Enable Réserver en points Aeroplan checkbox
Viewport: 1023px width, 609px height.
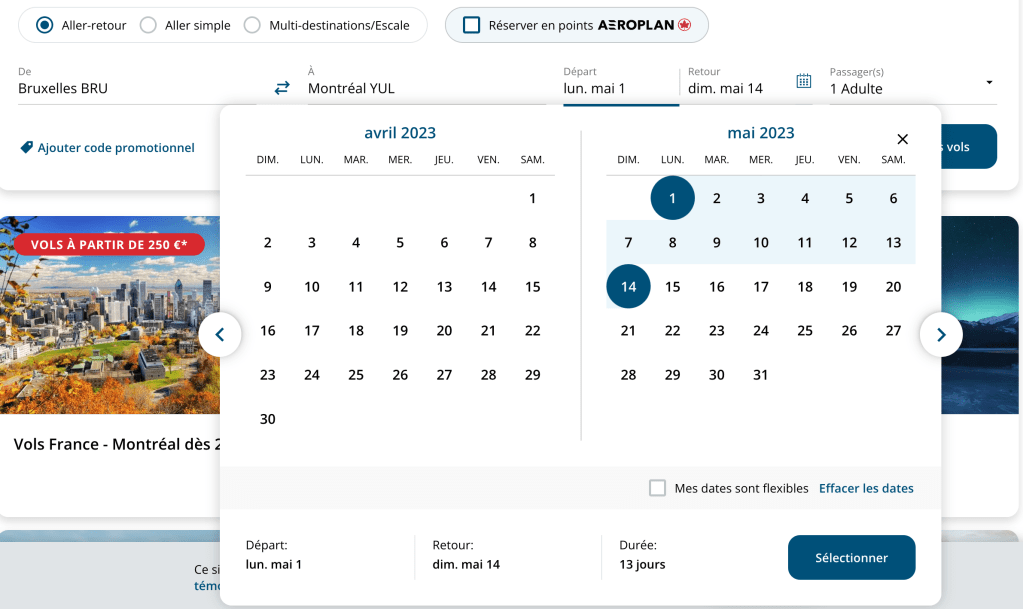[x=472, y=25]
